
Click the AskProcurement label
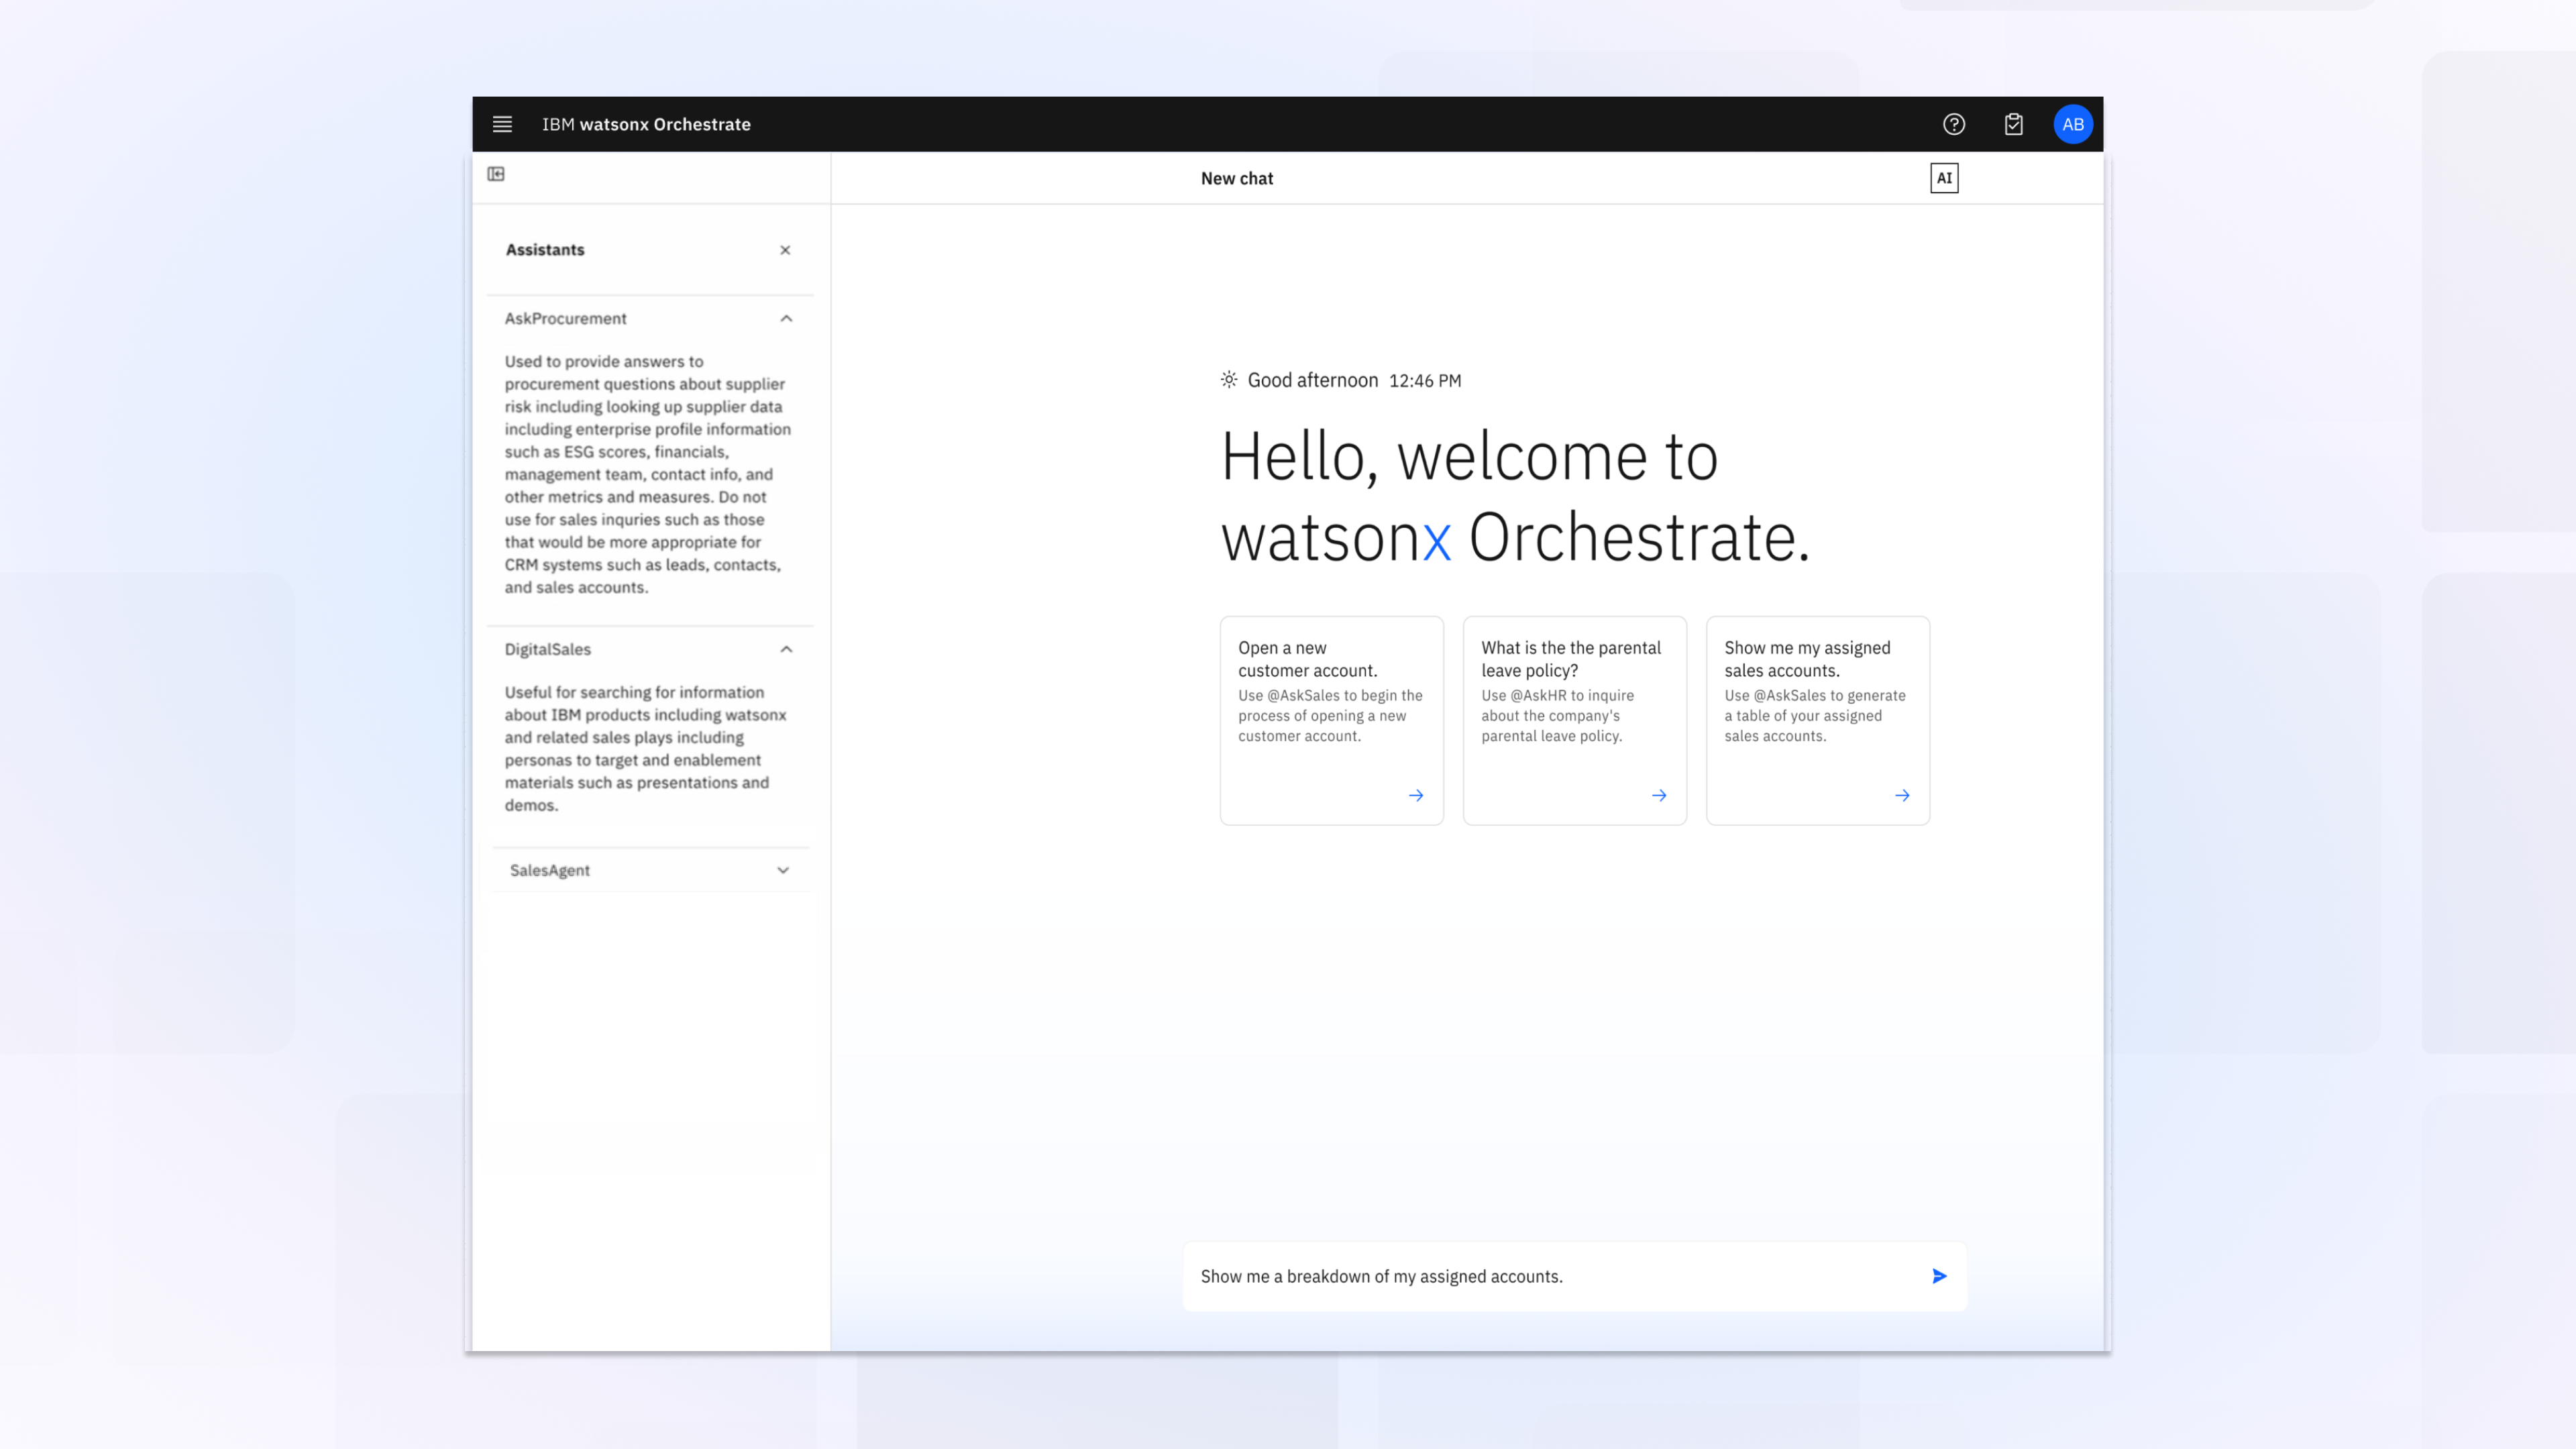(565, 318)
